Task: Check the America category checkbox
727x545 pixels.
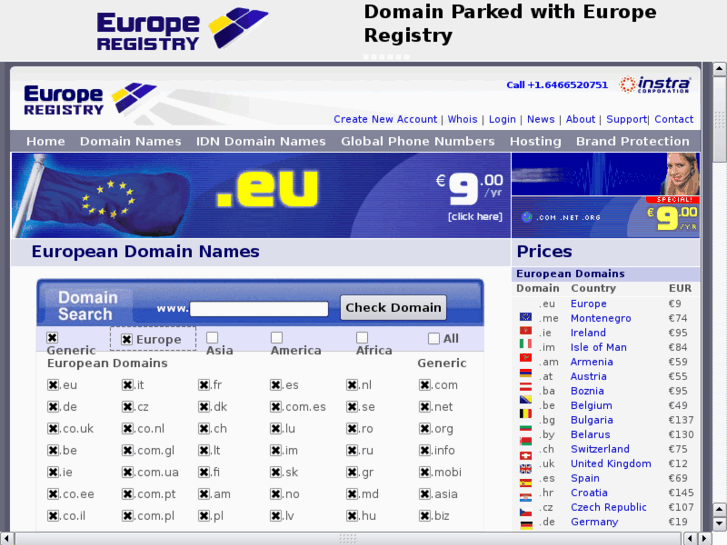Action: point(277,338)
